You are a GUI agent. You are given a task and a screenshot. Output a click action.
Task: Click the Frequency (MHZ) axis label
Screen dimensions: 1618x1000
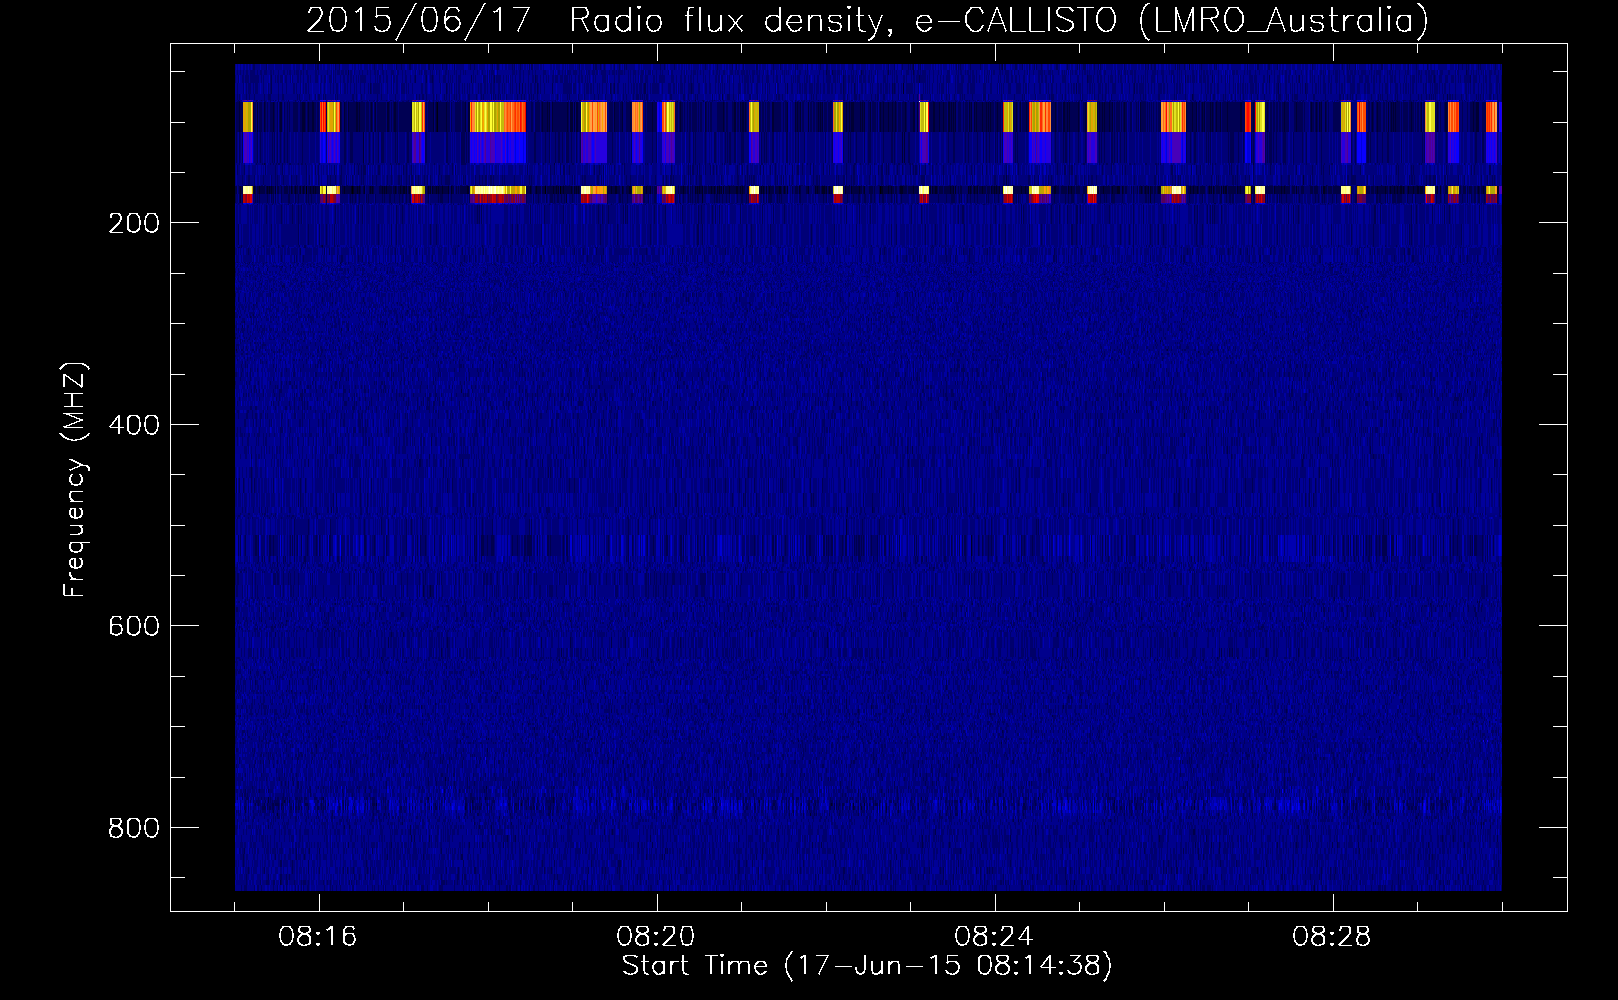click(x=75, y=479)
